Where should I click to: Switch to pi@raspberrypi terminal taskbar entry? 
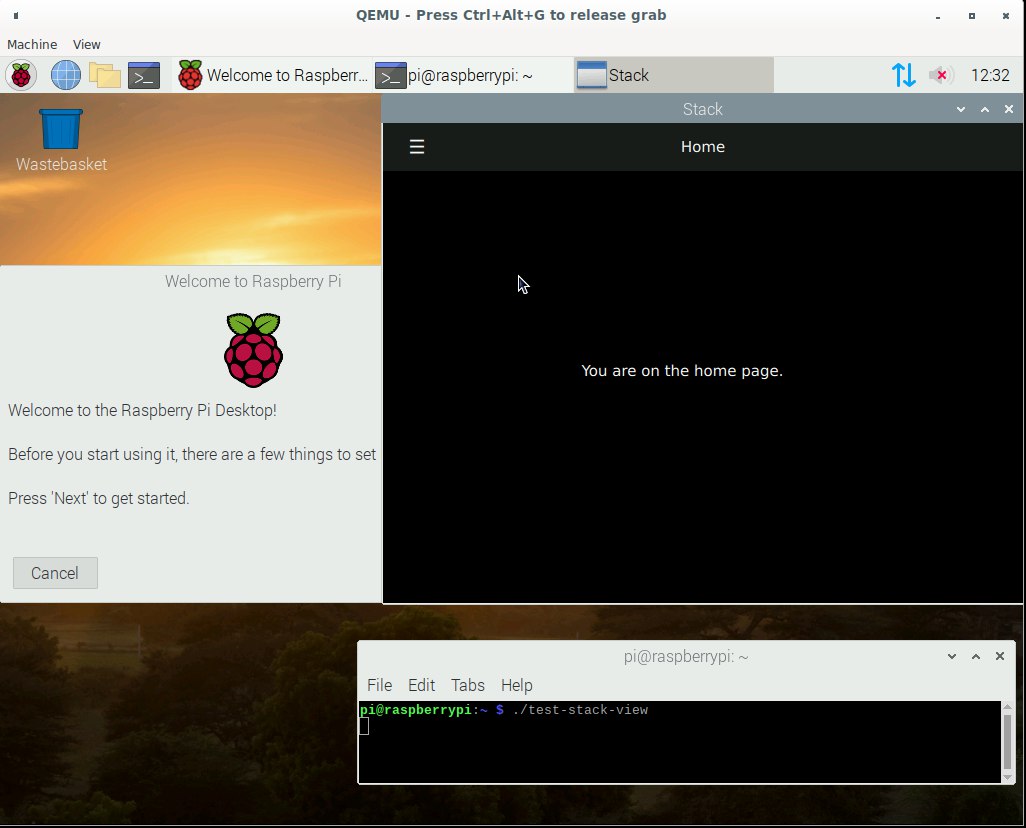472,75
